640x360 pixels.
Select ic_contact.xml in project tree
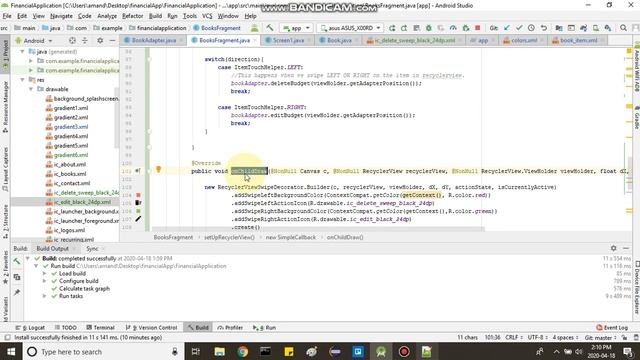[x=72, y=183]
